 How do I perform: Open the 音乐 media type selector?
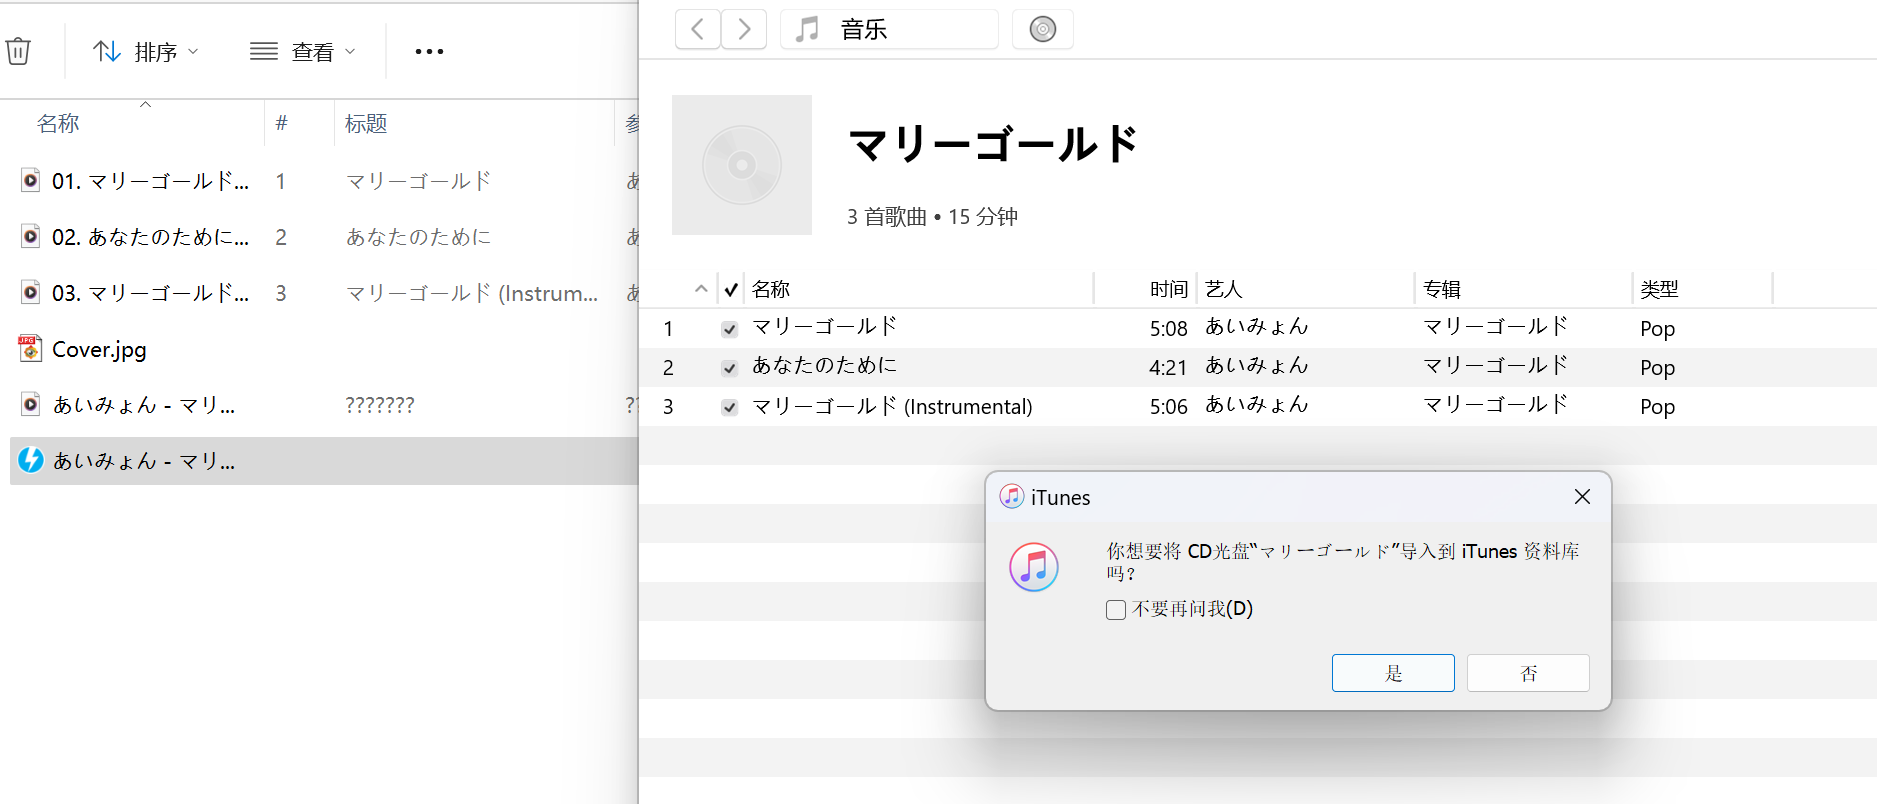click(889, 29)
